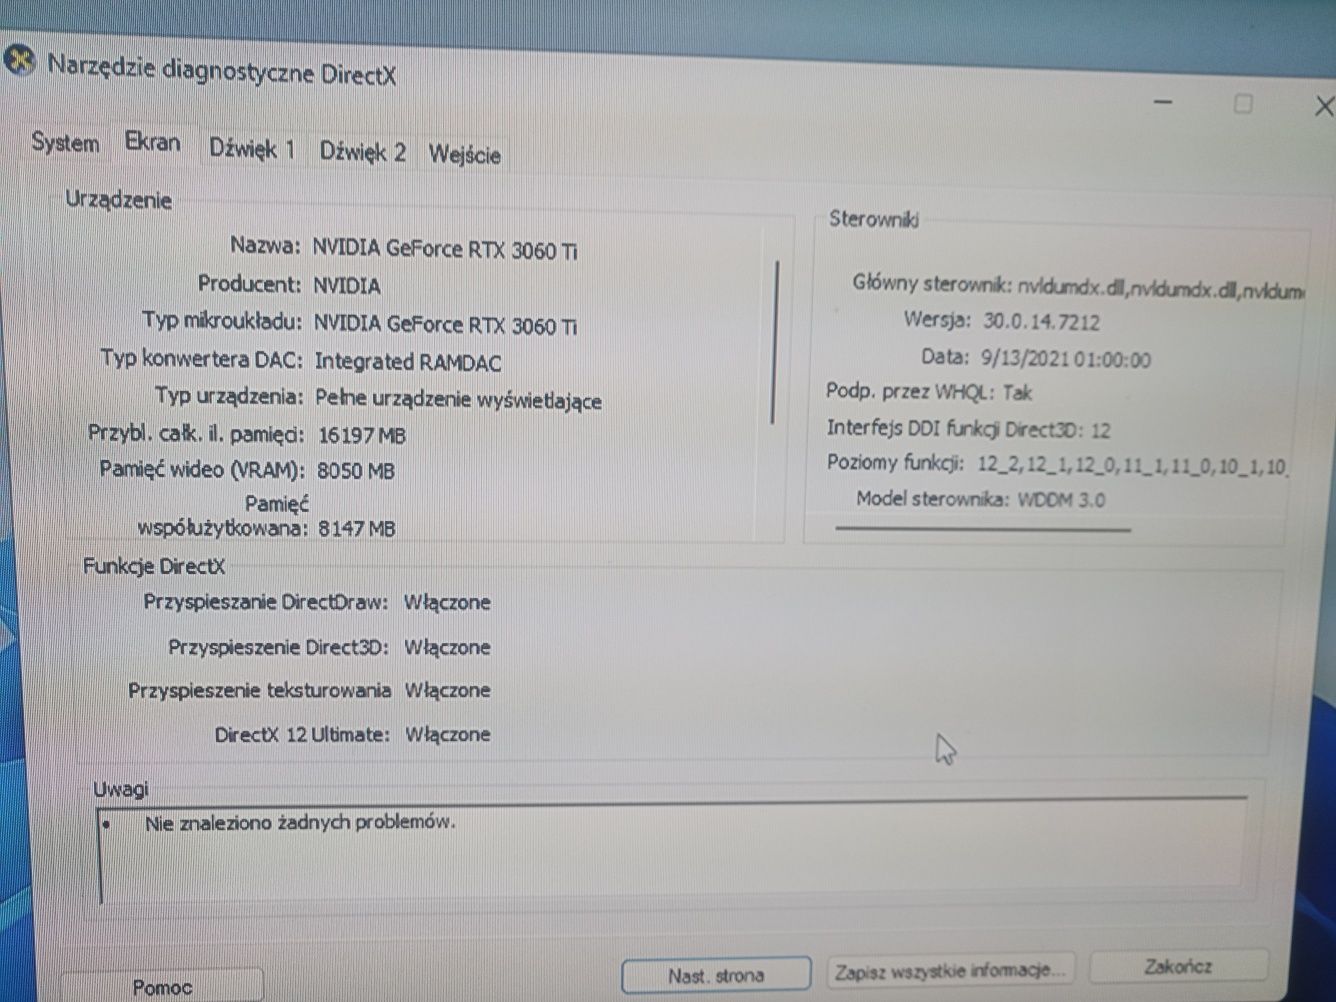Click the Sterowniki panel horizontal scrollbar

(983, 529)
